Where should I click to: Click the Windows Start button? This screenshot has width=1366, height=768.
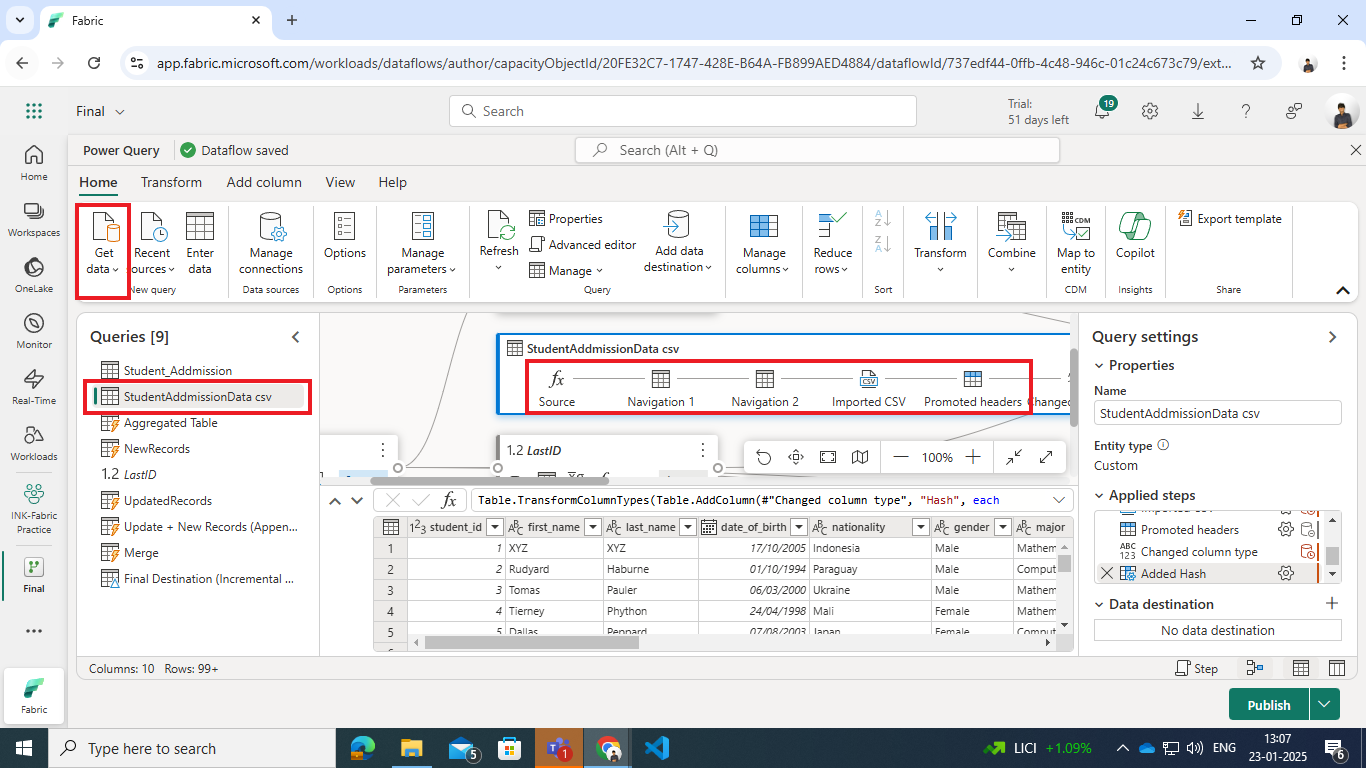tap(24, 747)
